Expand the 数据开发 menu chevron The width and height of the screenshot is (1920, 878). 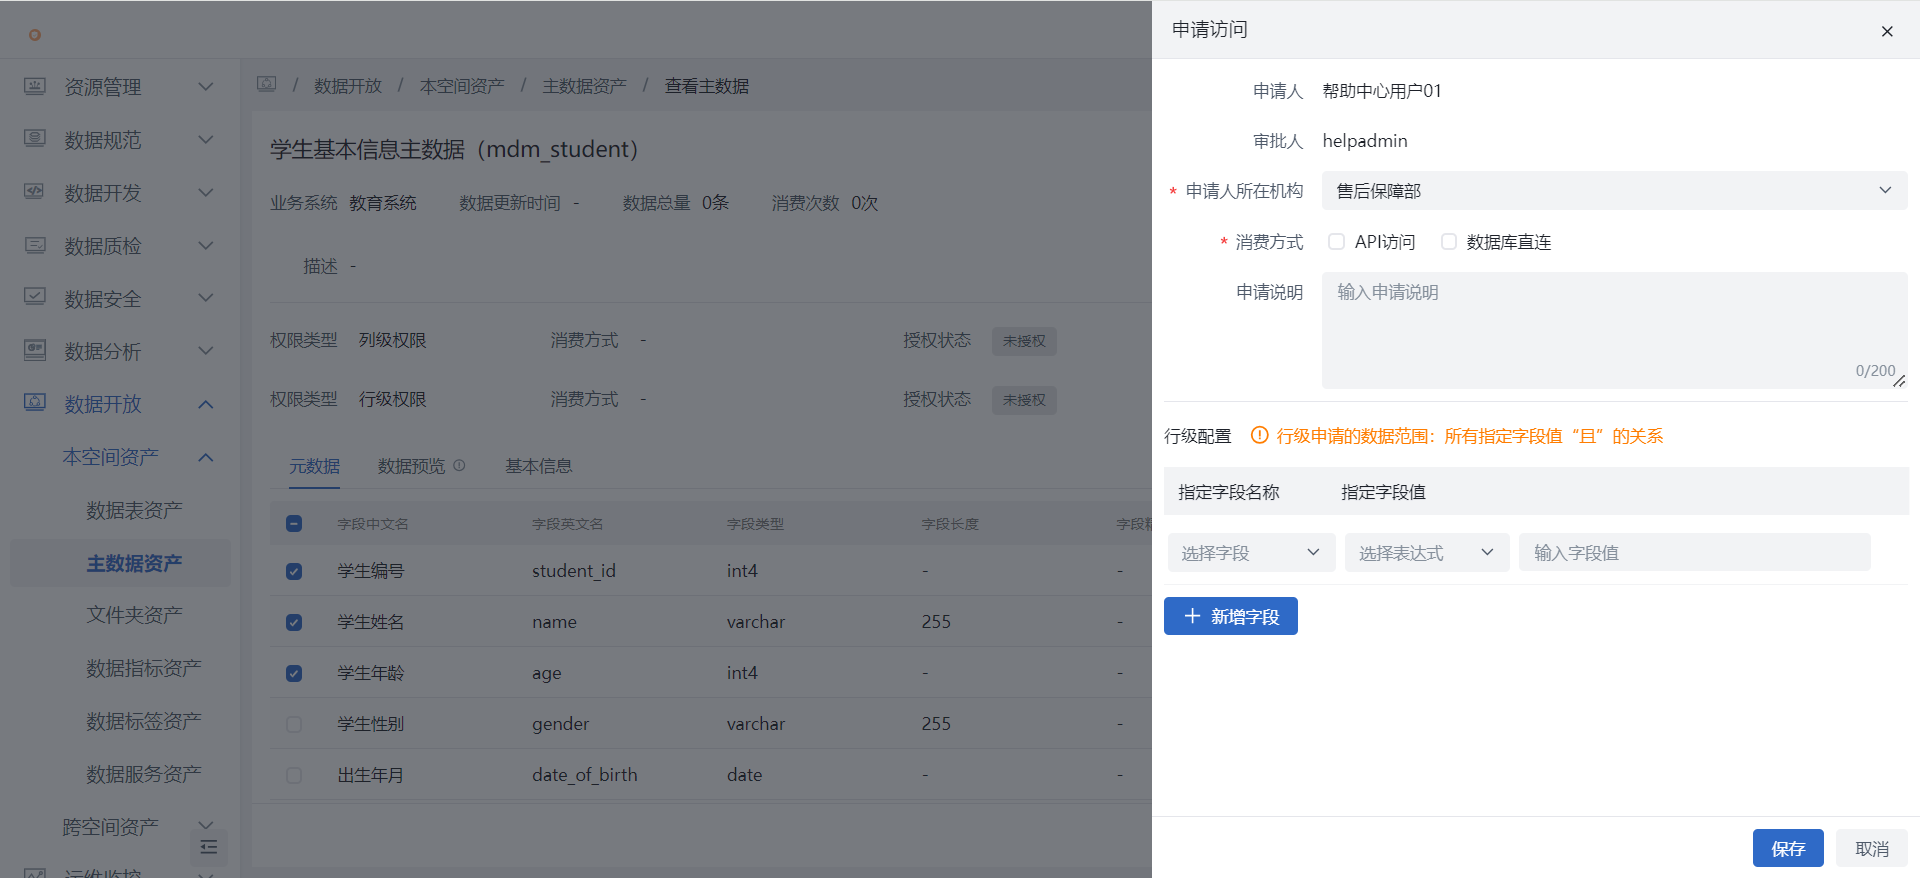click(206, 192)
